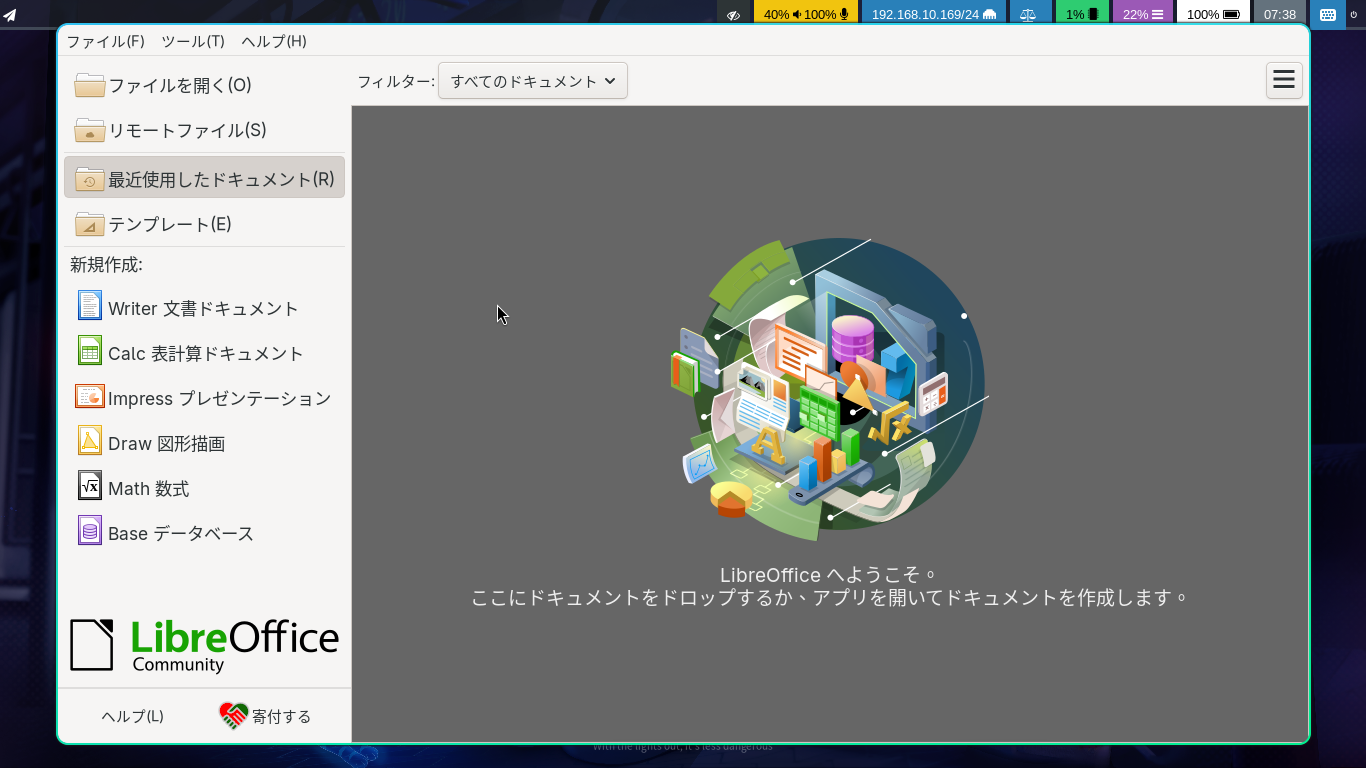This screenshot has width=1366, height=768.
Task: Open the ファイル(F) menu
Action: (105, 41)
